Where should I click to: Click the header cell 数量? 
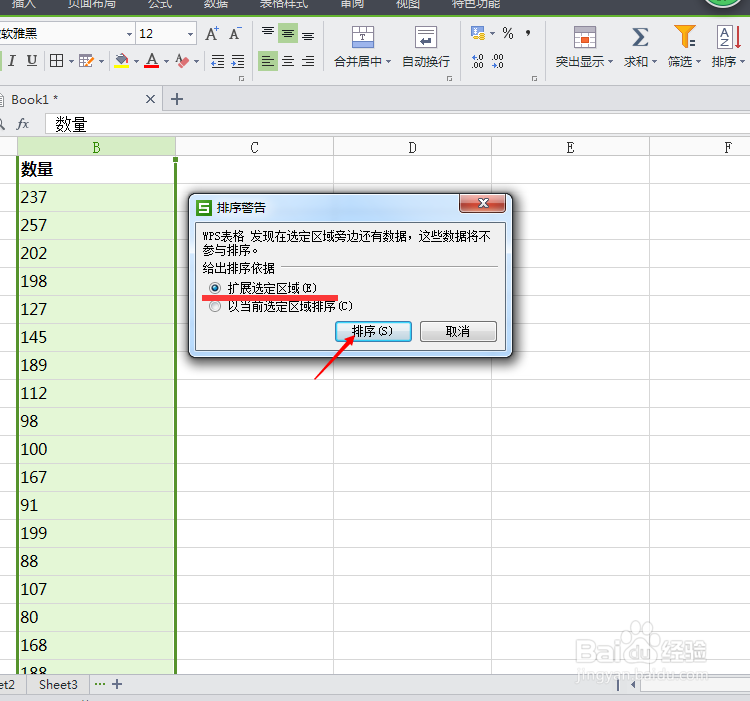[96, 169]
